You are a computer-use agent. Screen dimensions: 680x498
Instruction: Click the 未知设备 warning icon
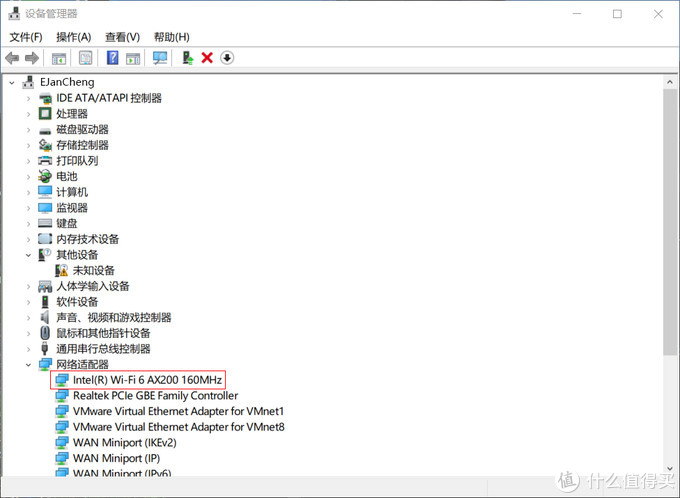coord(62,271)
